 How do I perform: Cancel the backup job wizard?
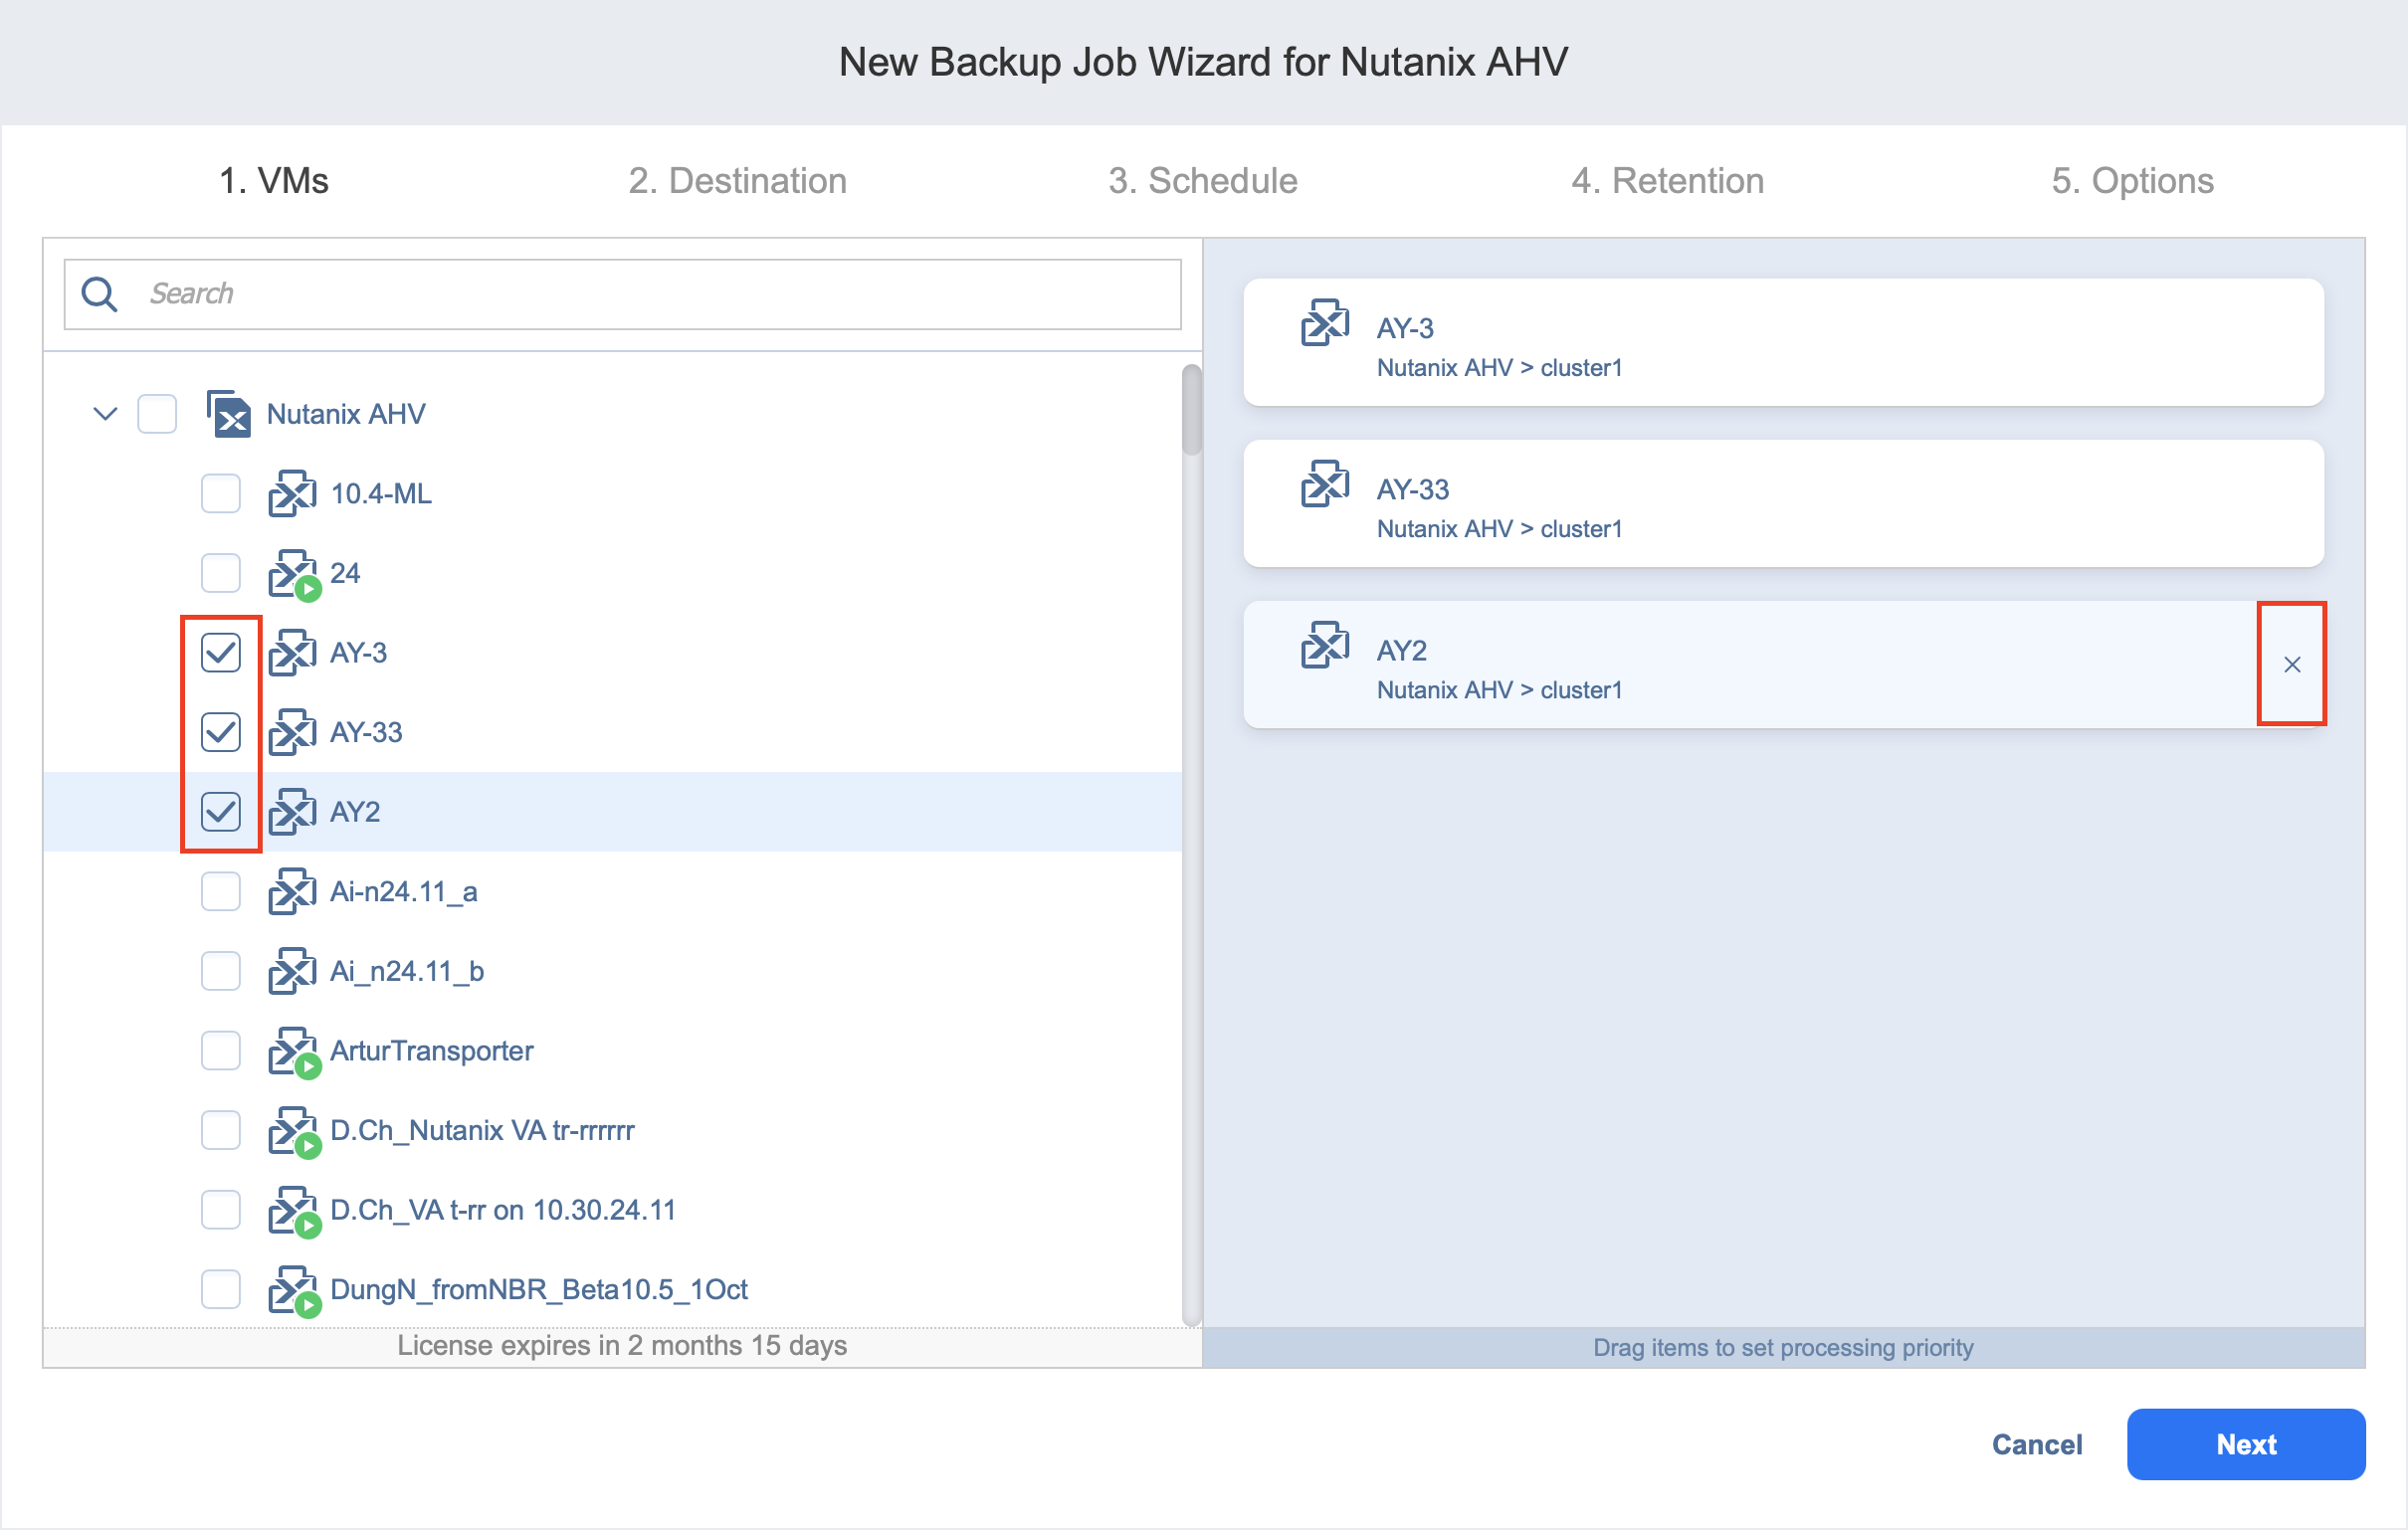tap(2036, 1445)
